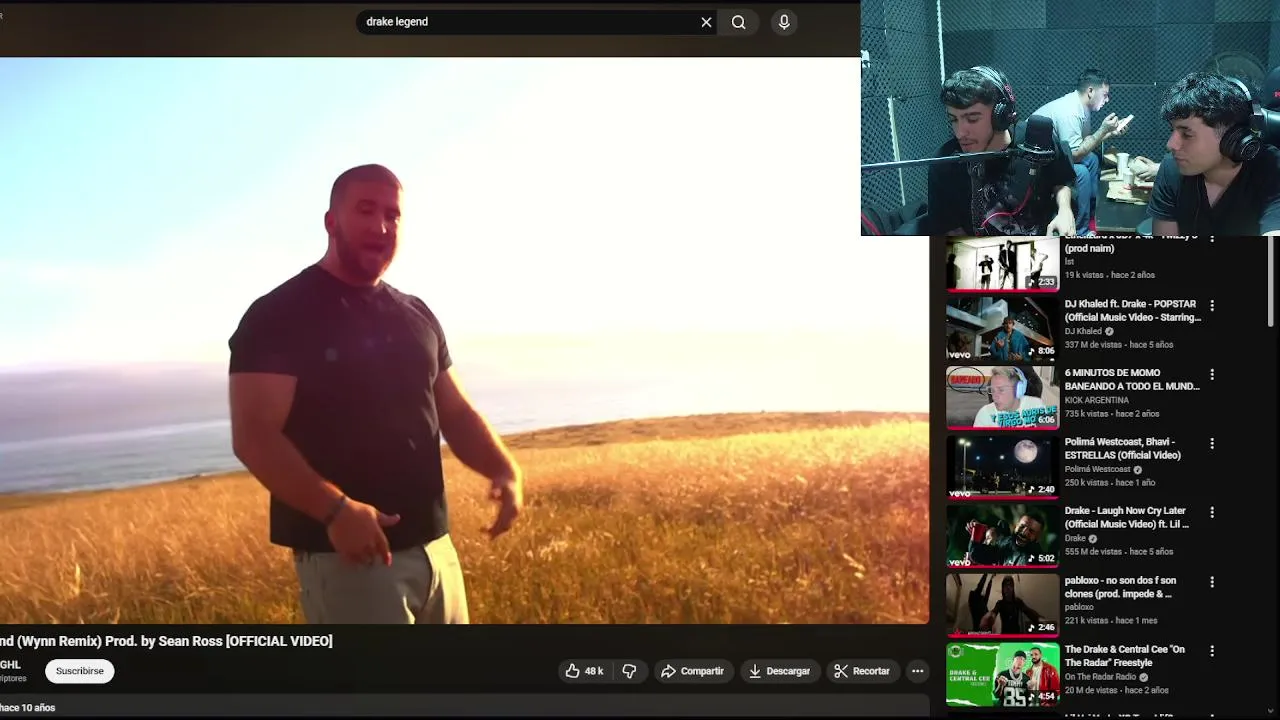Open the Compartir share button
Viewport: 1280px width, 720px height.
click(692, 671)
